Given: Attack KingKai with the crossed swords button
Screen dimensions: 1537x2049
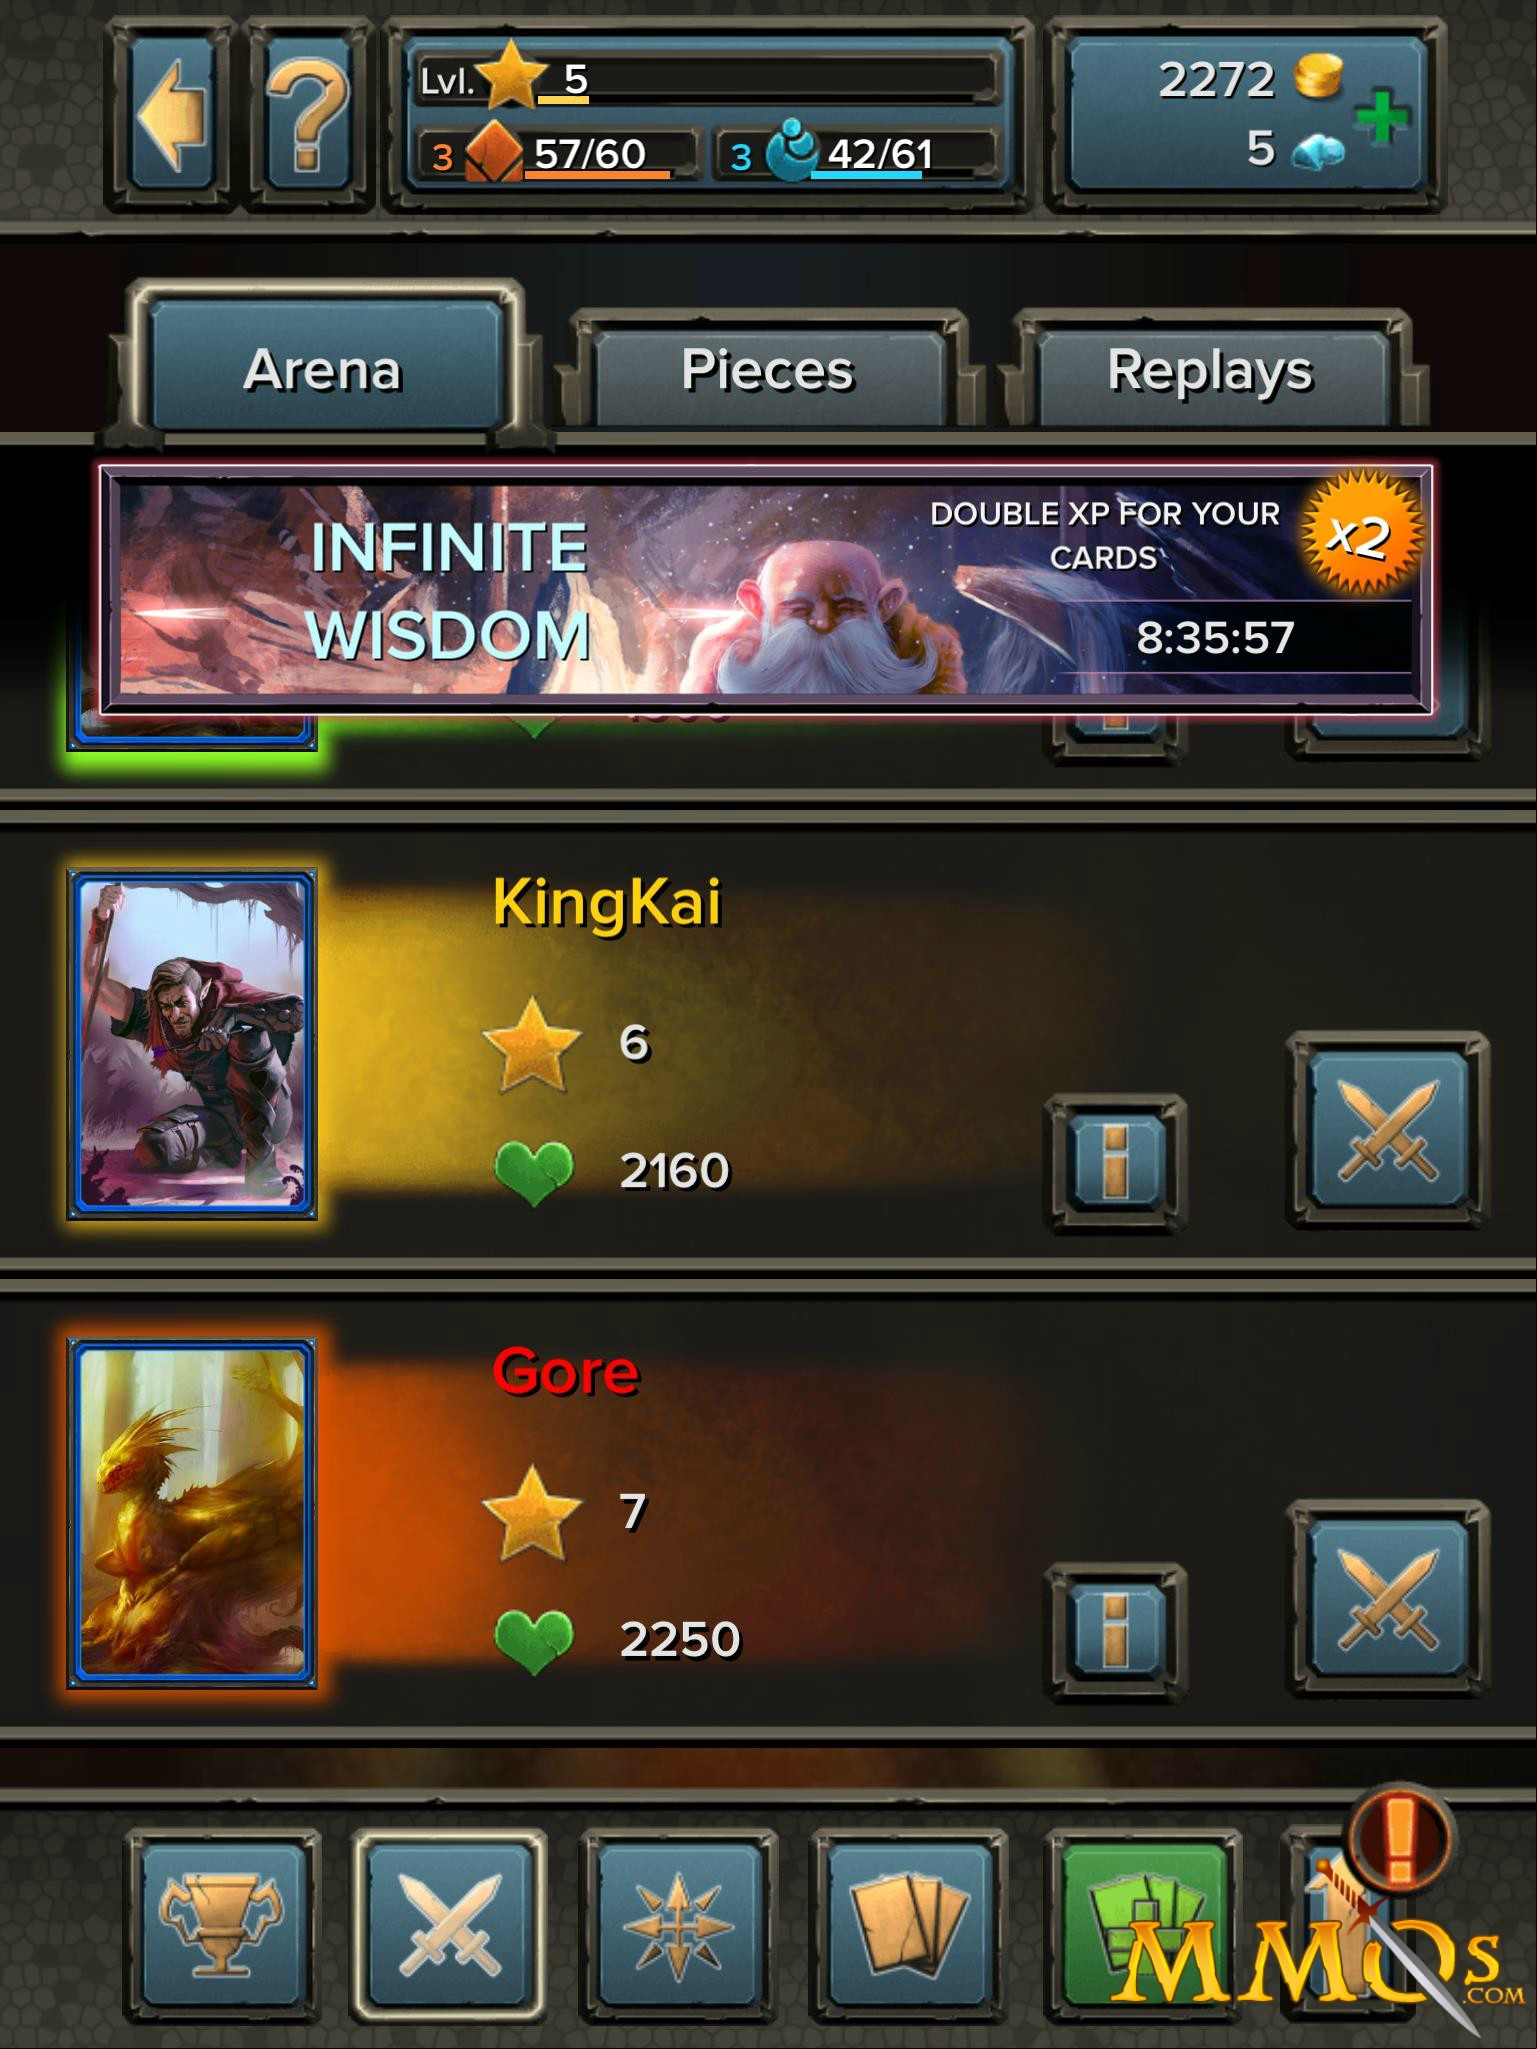Looking at the screenshot, I should click(x=1387, y=1130).
